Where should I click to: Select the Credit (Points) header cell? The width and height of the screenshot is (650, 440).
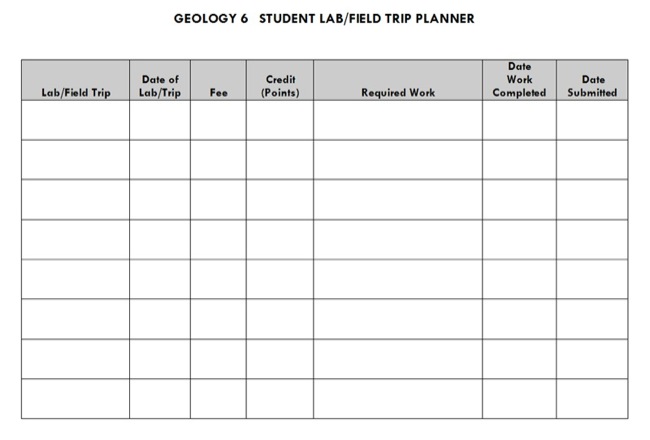click(279, 85)
